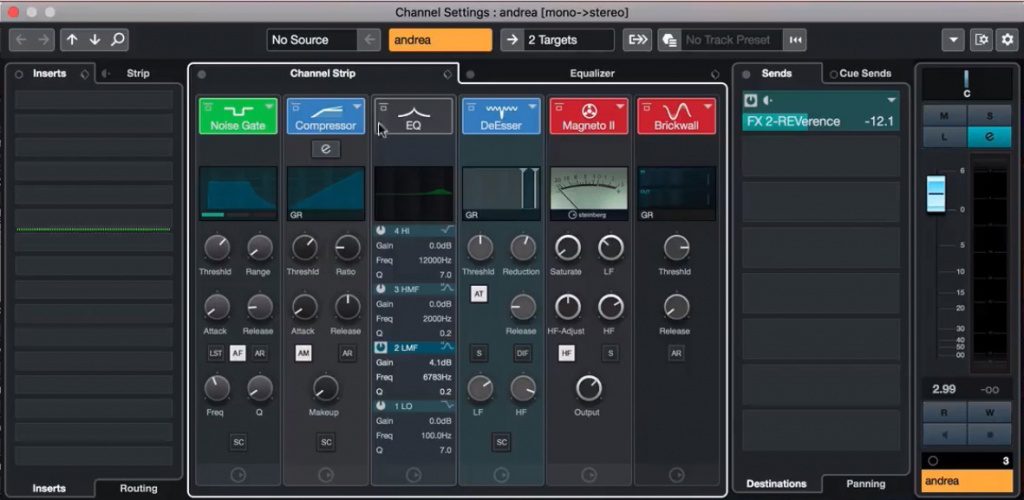Click the Magneto II Output knob
This screenshot has height=500, width=1024.
(588, 388)
